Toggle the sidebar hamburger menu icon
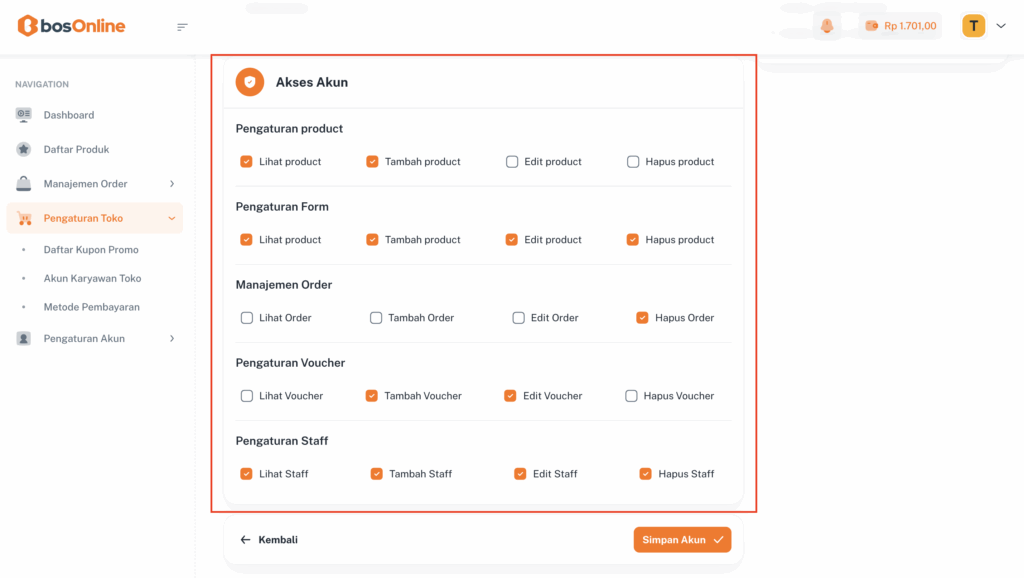This screenshot has width=1024, height=578. (182, 27)
